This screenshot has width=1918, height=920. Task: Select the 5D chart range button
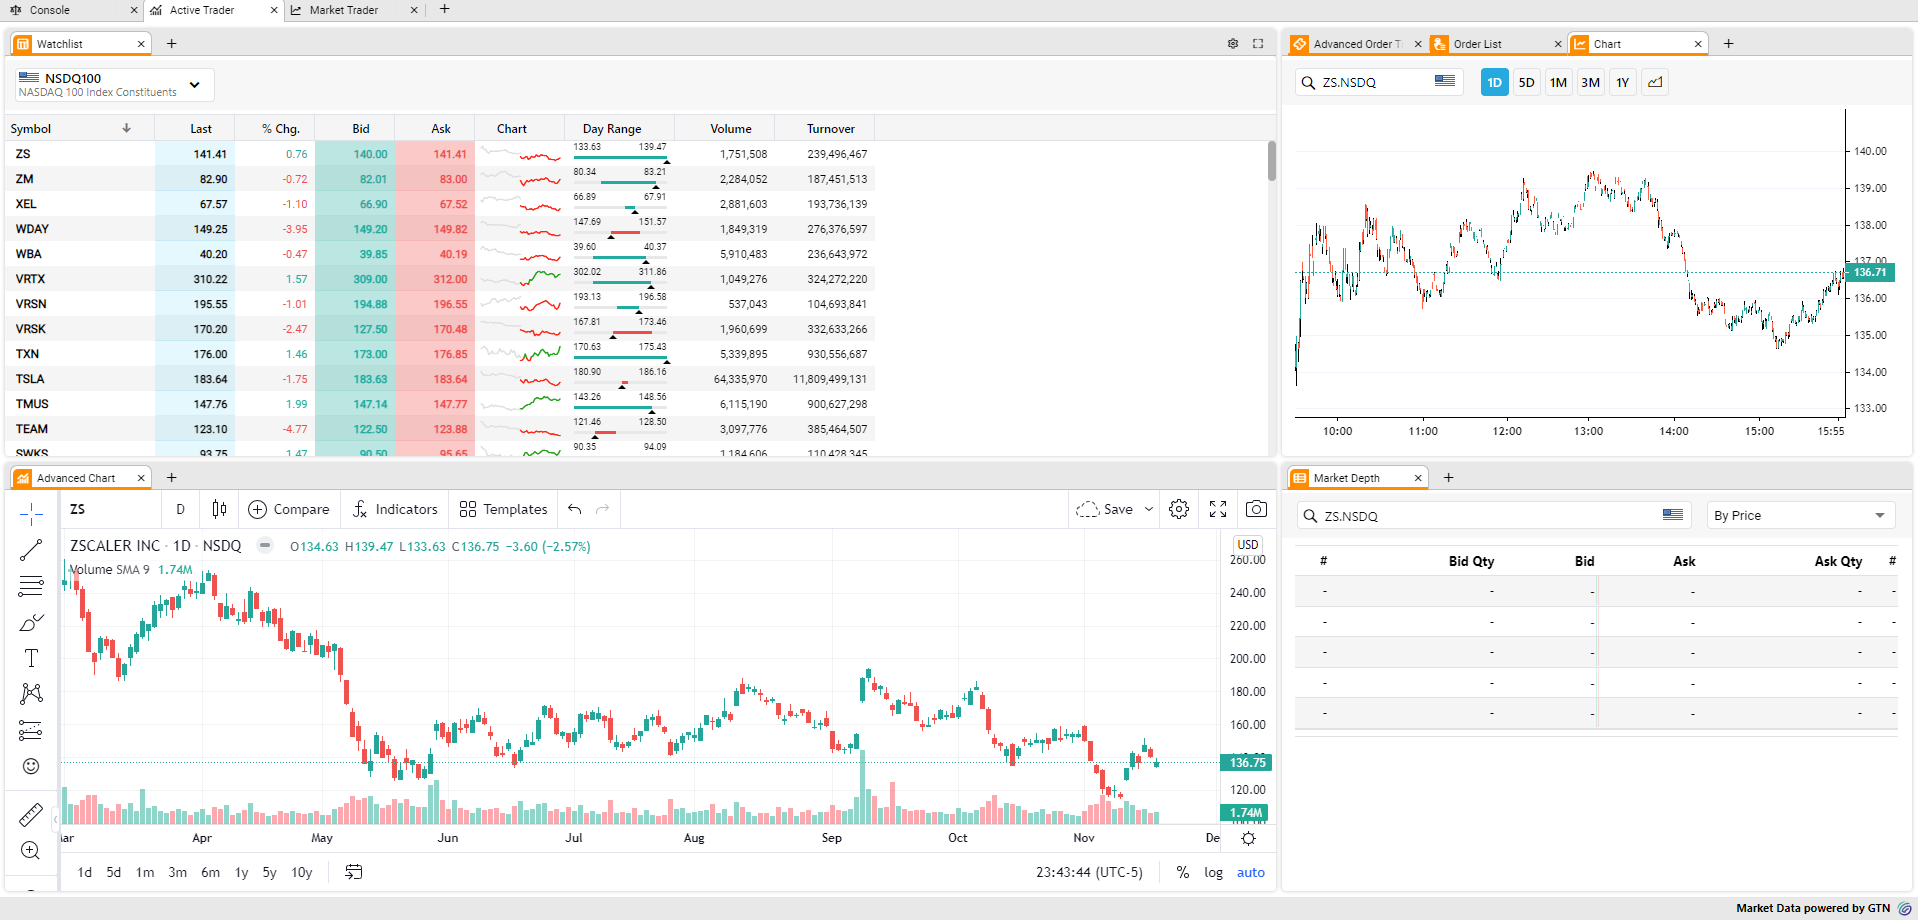[1526, 83]
